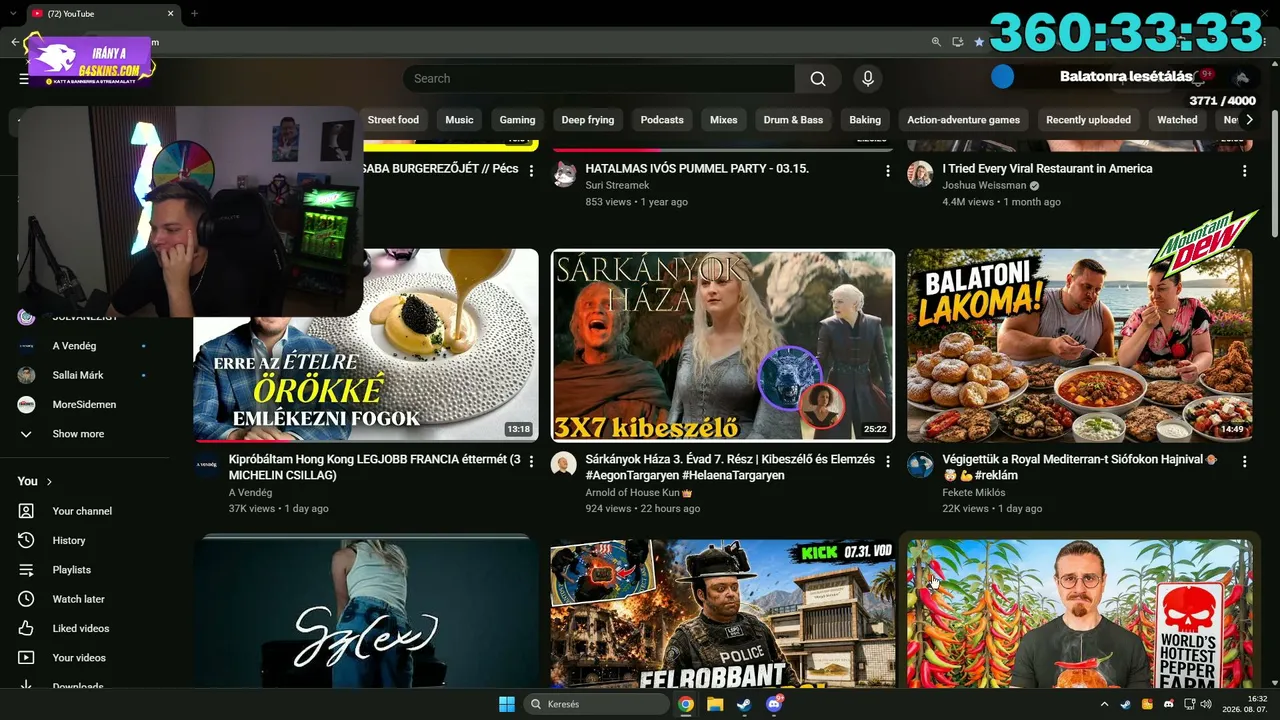
Task: Open the Windows Start menu
Action: point(507,704)
